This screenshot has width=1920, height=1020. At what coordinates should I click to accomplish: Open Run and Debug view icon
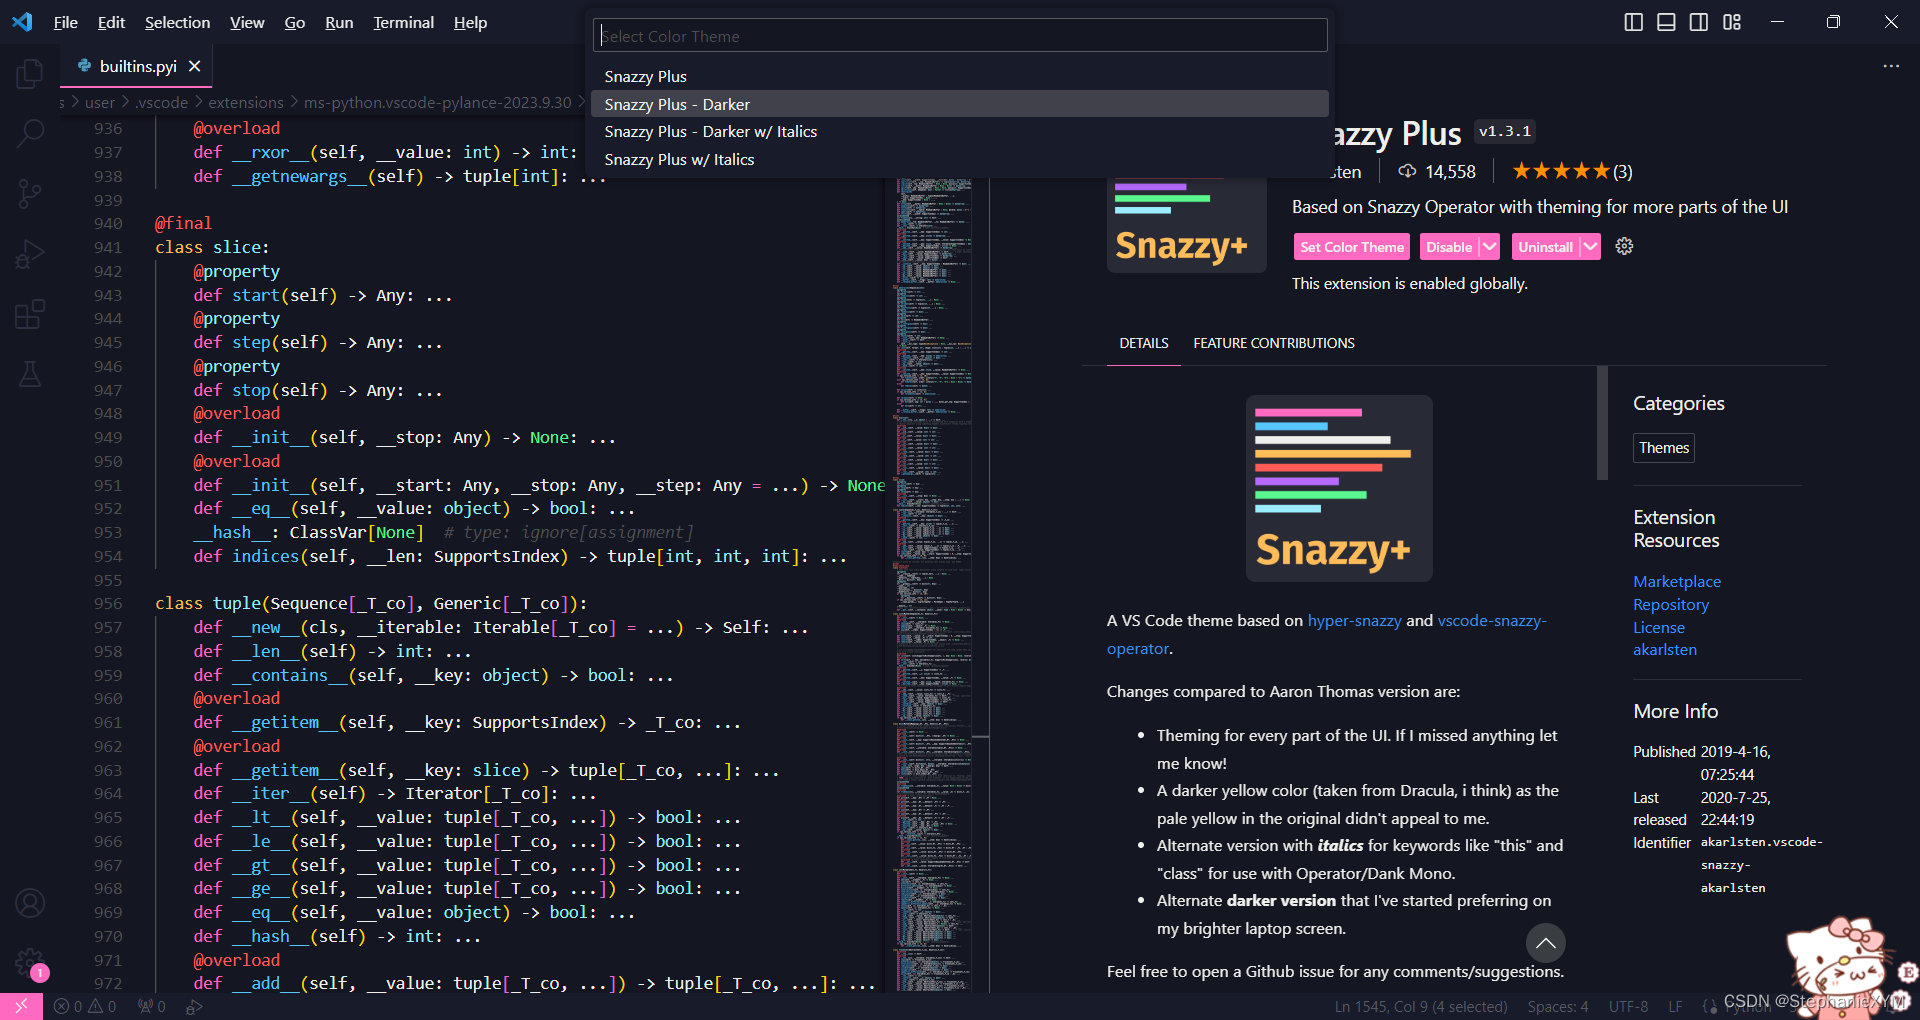30,254
